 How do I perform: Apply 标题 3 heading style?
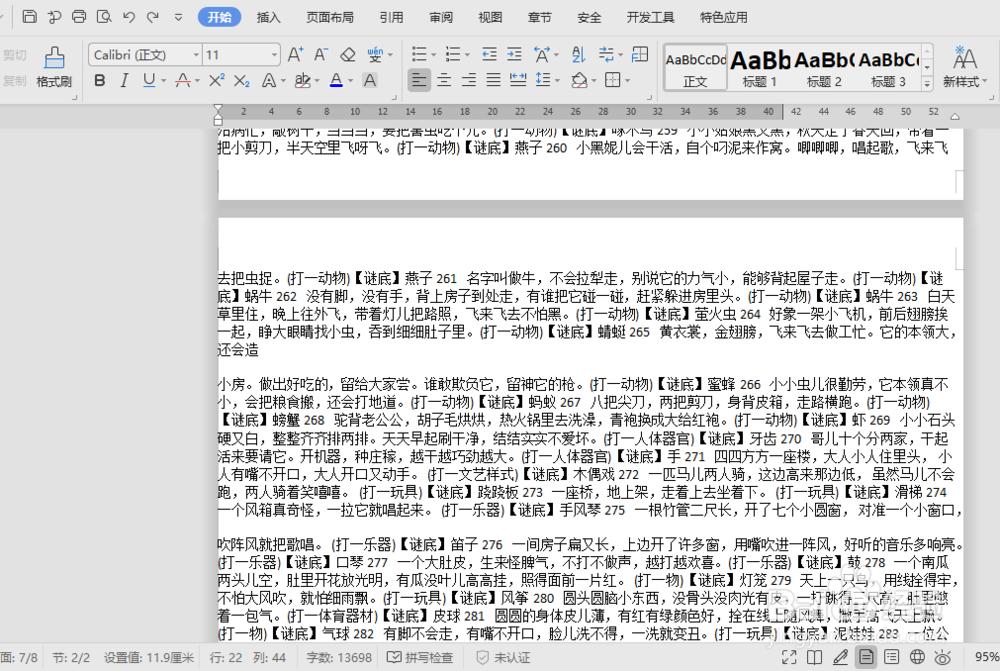888,66
